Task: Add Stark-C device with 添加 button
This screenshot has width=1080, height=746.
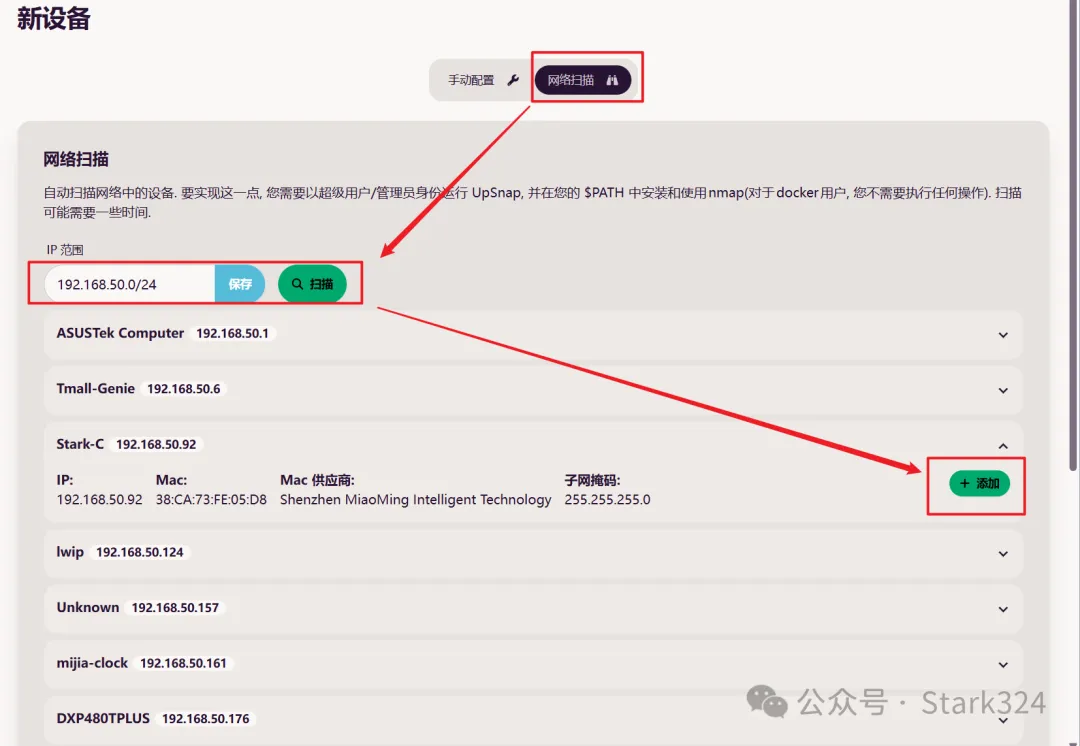Action: [979, 484]
